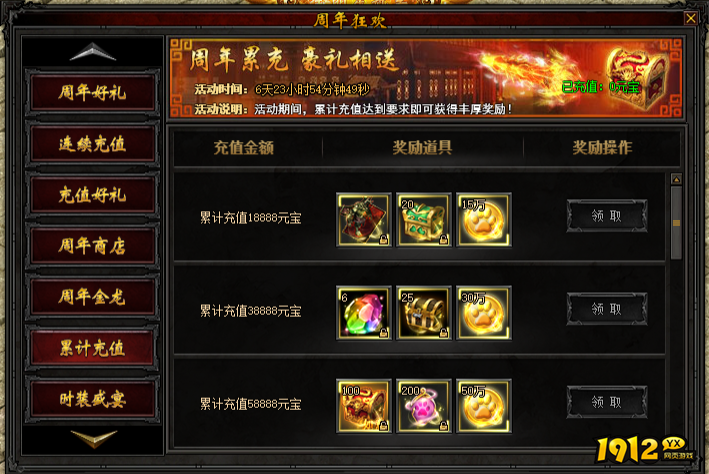Click the dark treasure chest reward (25)
709x474 pixels.
click(x=424, y=313)
